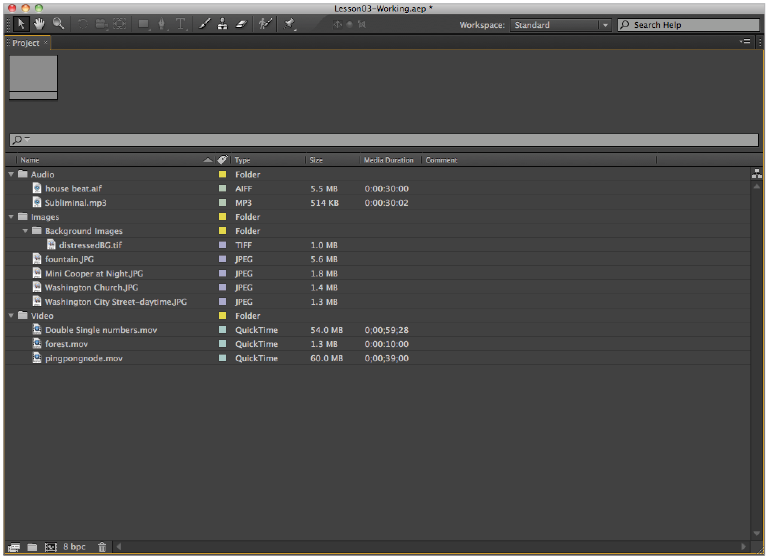The height and width of the screenshot is (559, 768).
Task: Select the Hand tool
Action: click(40, 24)
